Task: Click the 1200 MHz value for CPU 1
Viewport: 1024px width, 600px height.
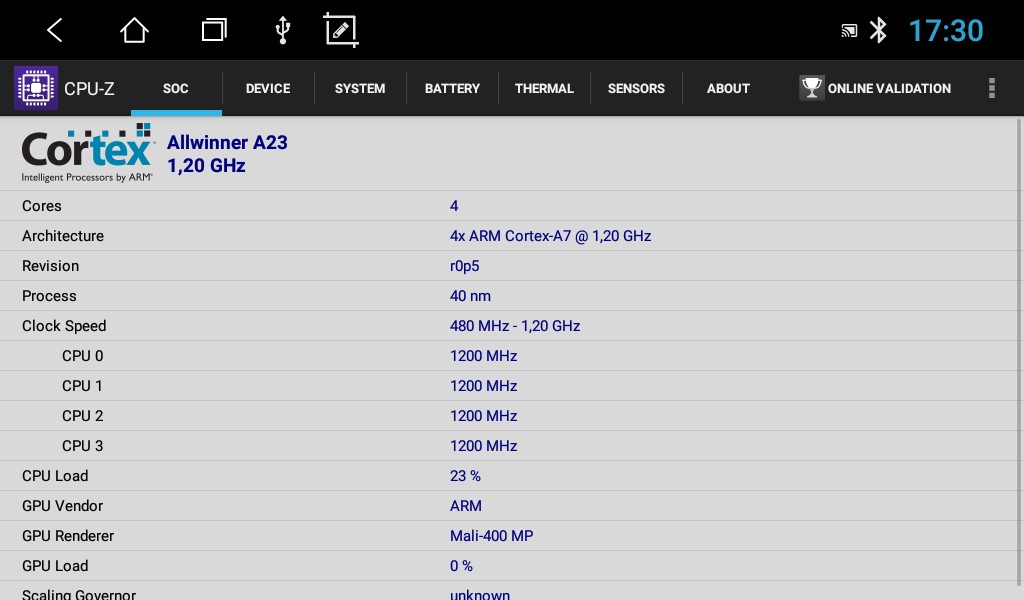Action: 483,386
